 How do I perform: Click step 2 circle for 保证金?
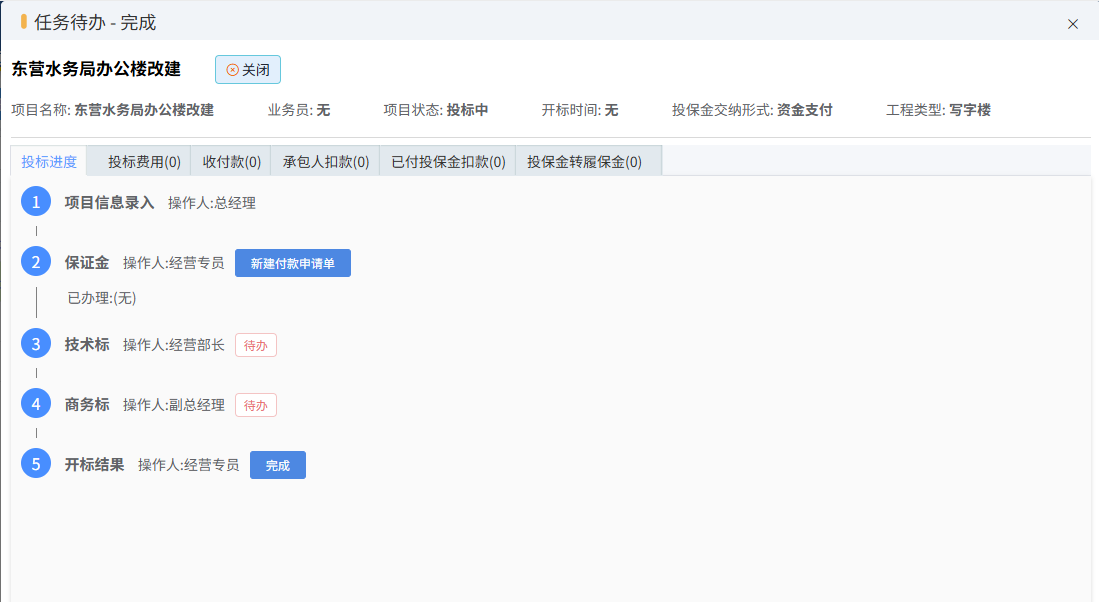36,263
